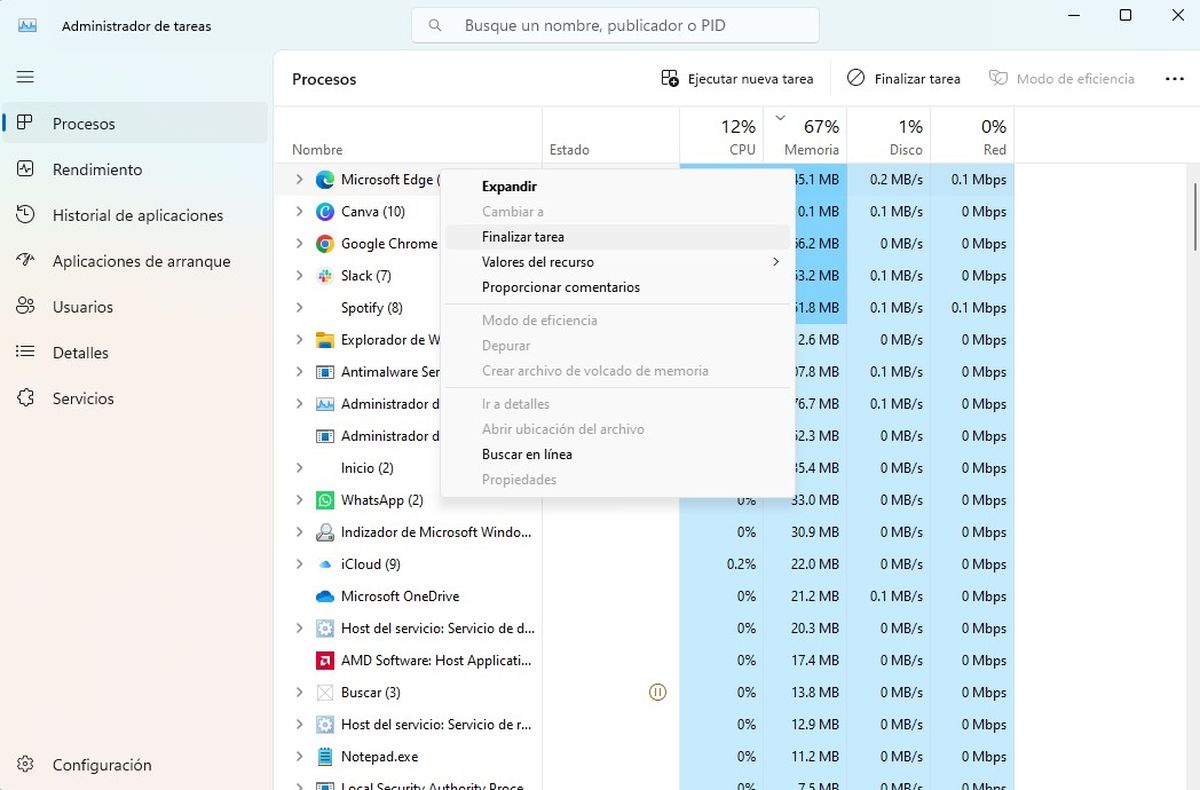Click inside the process search field

(613, 25)
